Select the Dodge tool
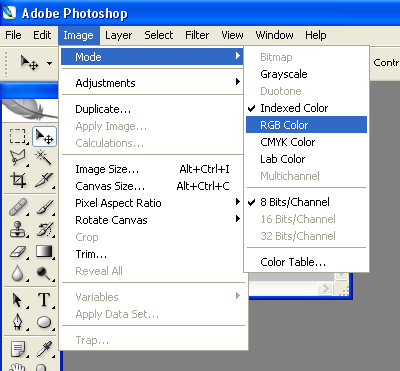The width and height of the screenshot is (400, 371). coord(44,273)
